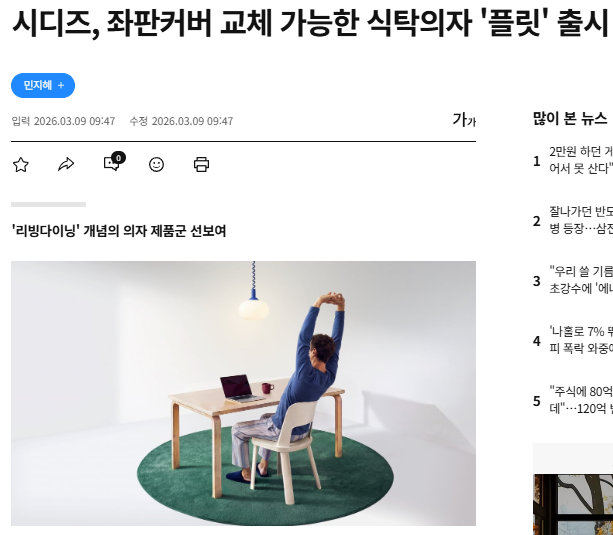Follow reporter 민지혜 with plus button
Screen dimensions: 613x535
(43, 85)
